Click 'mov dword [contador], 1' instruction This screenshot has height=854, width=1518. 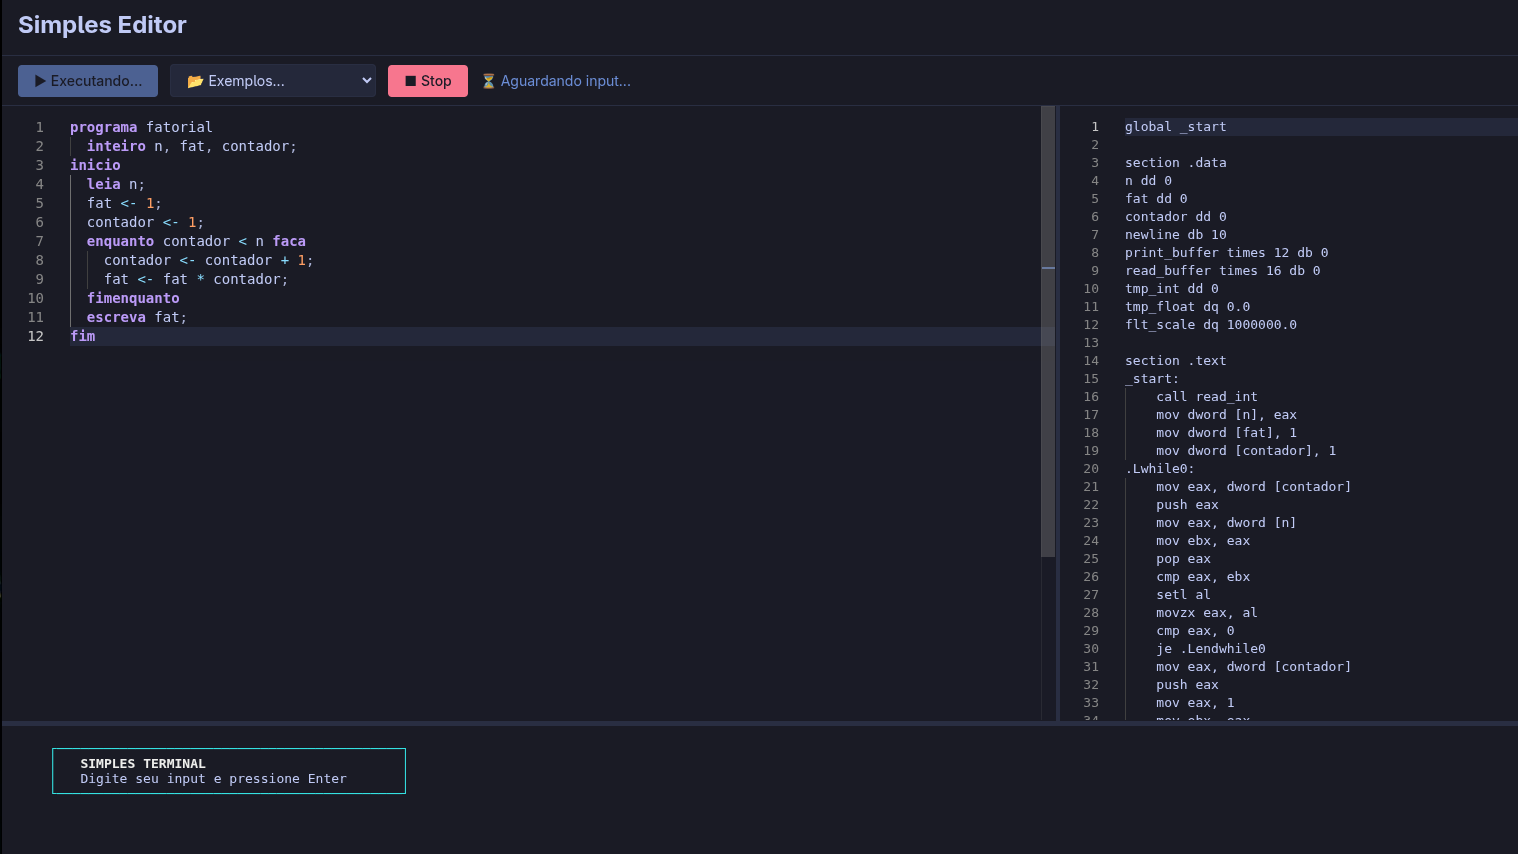[1246, 451]
